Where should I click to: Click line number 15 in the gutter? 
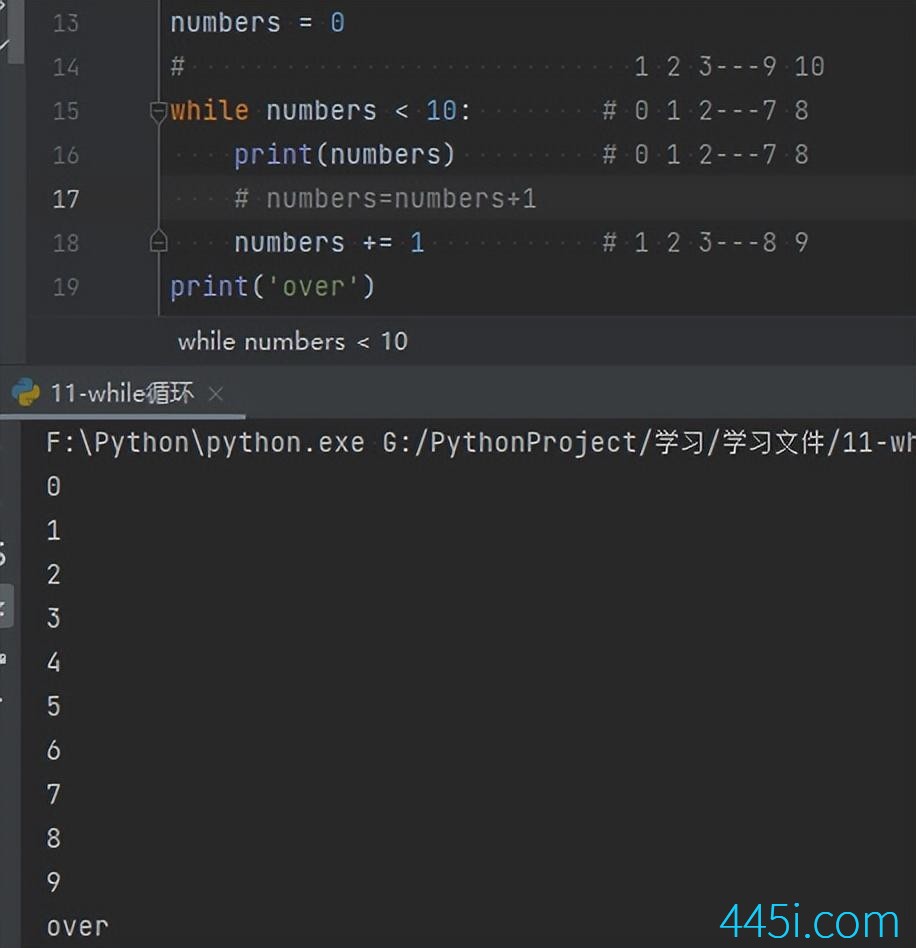66,111
